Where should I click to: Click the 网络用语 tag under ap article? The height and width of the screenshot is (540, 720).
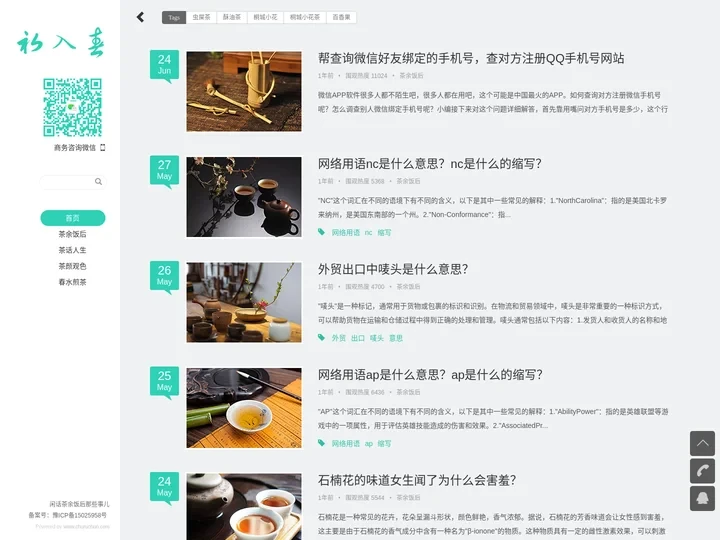[346, 444]
